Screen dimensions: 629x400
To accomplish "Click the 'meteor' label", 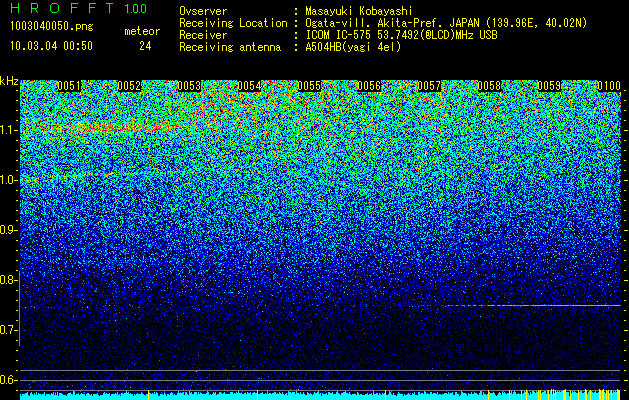I will (142, 31).
